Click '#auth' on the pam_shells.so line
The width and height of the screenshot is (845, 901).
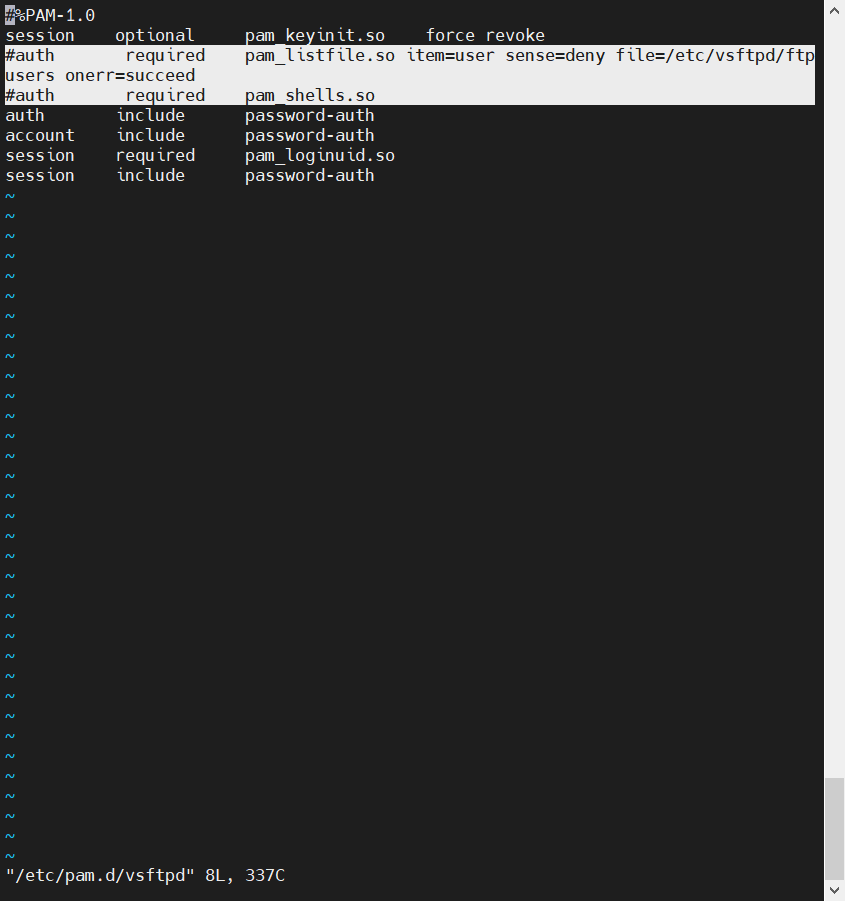[x=30, y=95]
